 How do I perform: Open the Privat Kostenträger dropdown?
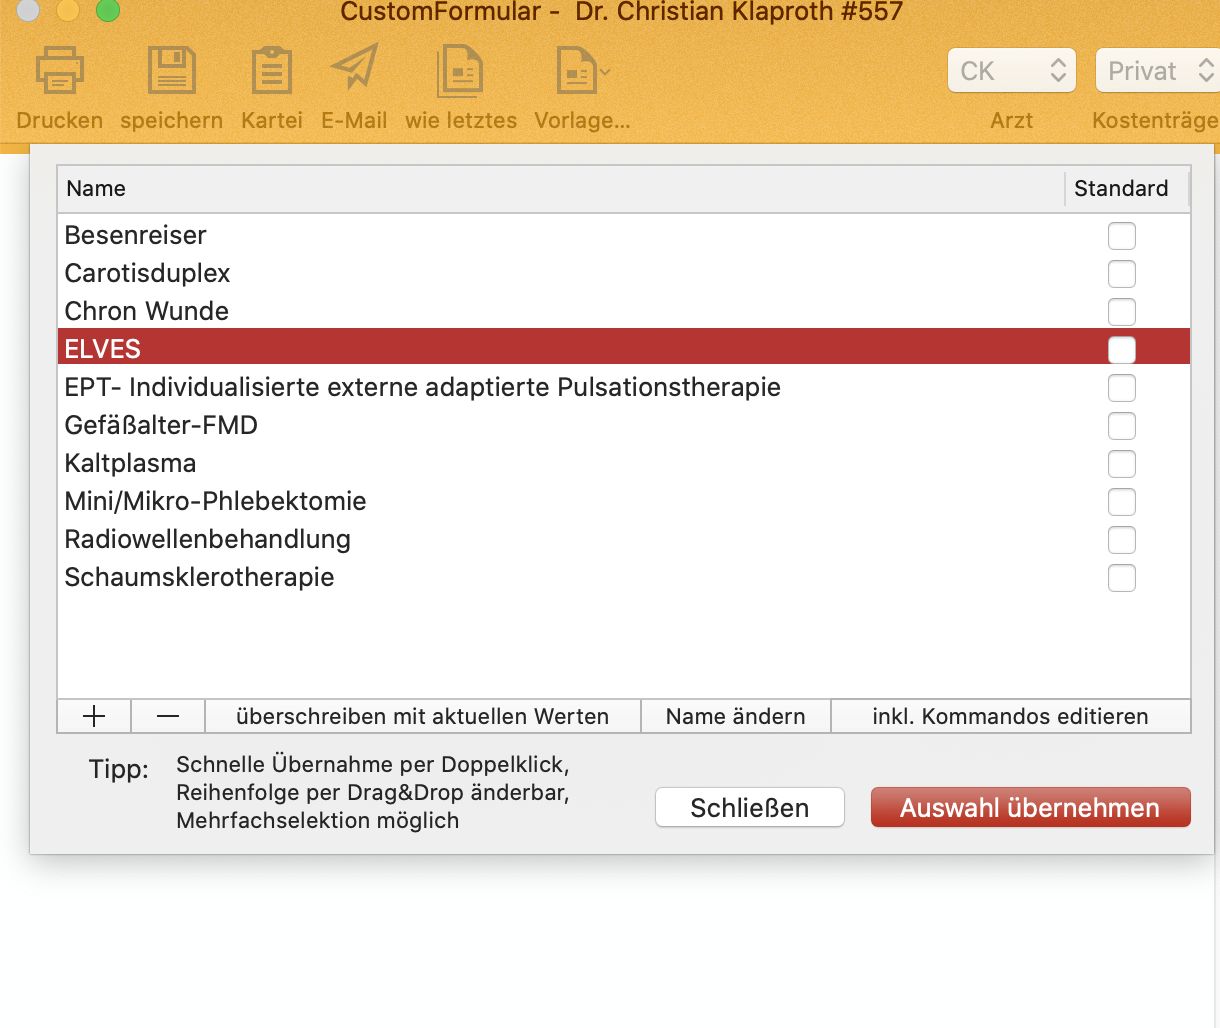(1158, 71)
